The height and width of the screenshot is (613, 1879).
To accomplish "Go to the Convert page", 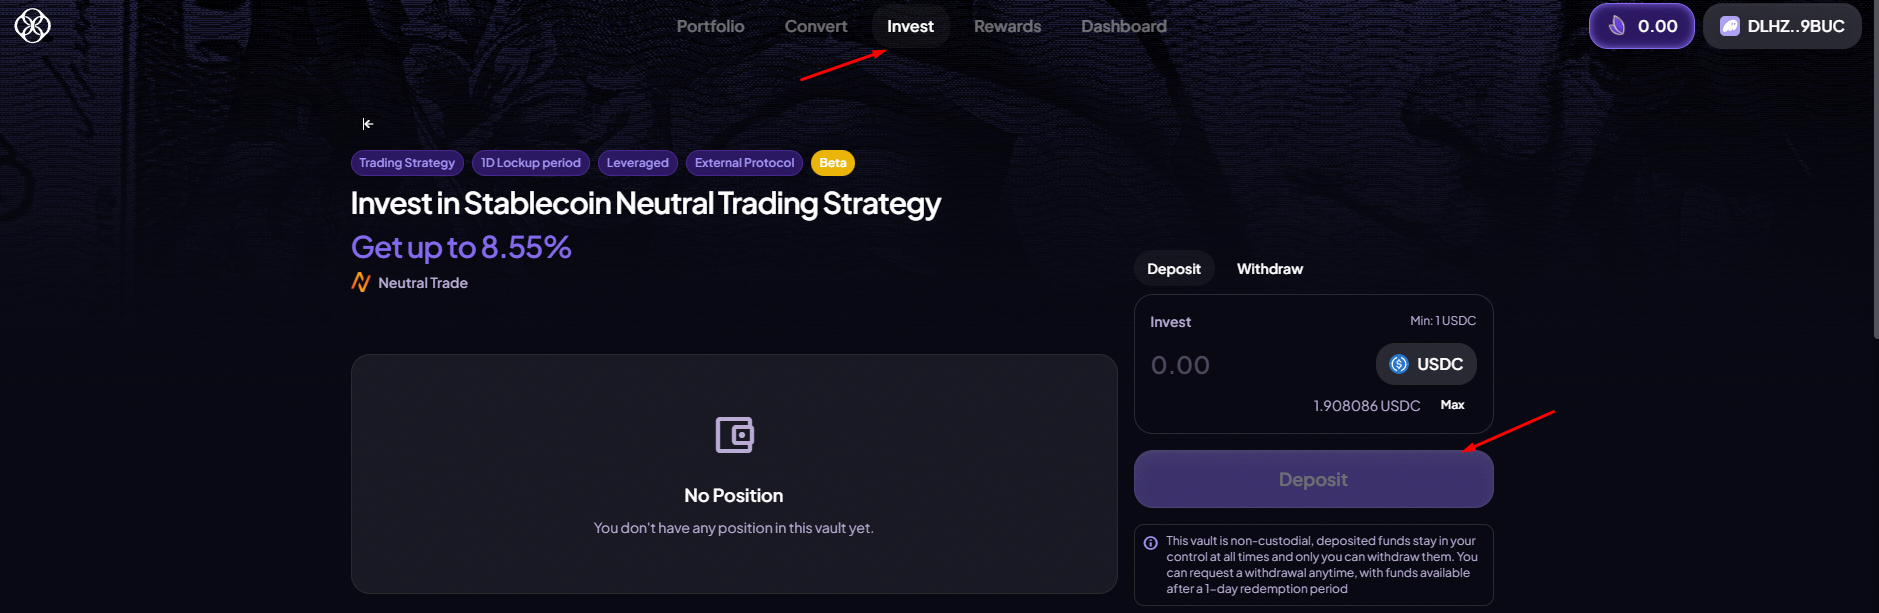I will [x=816, y=26].
